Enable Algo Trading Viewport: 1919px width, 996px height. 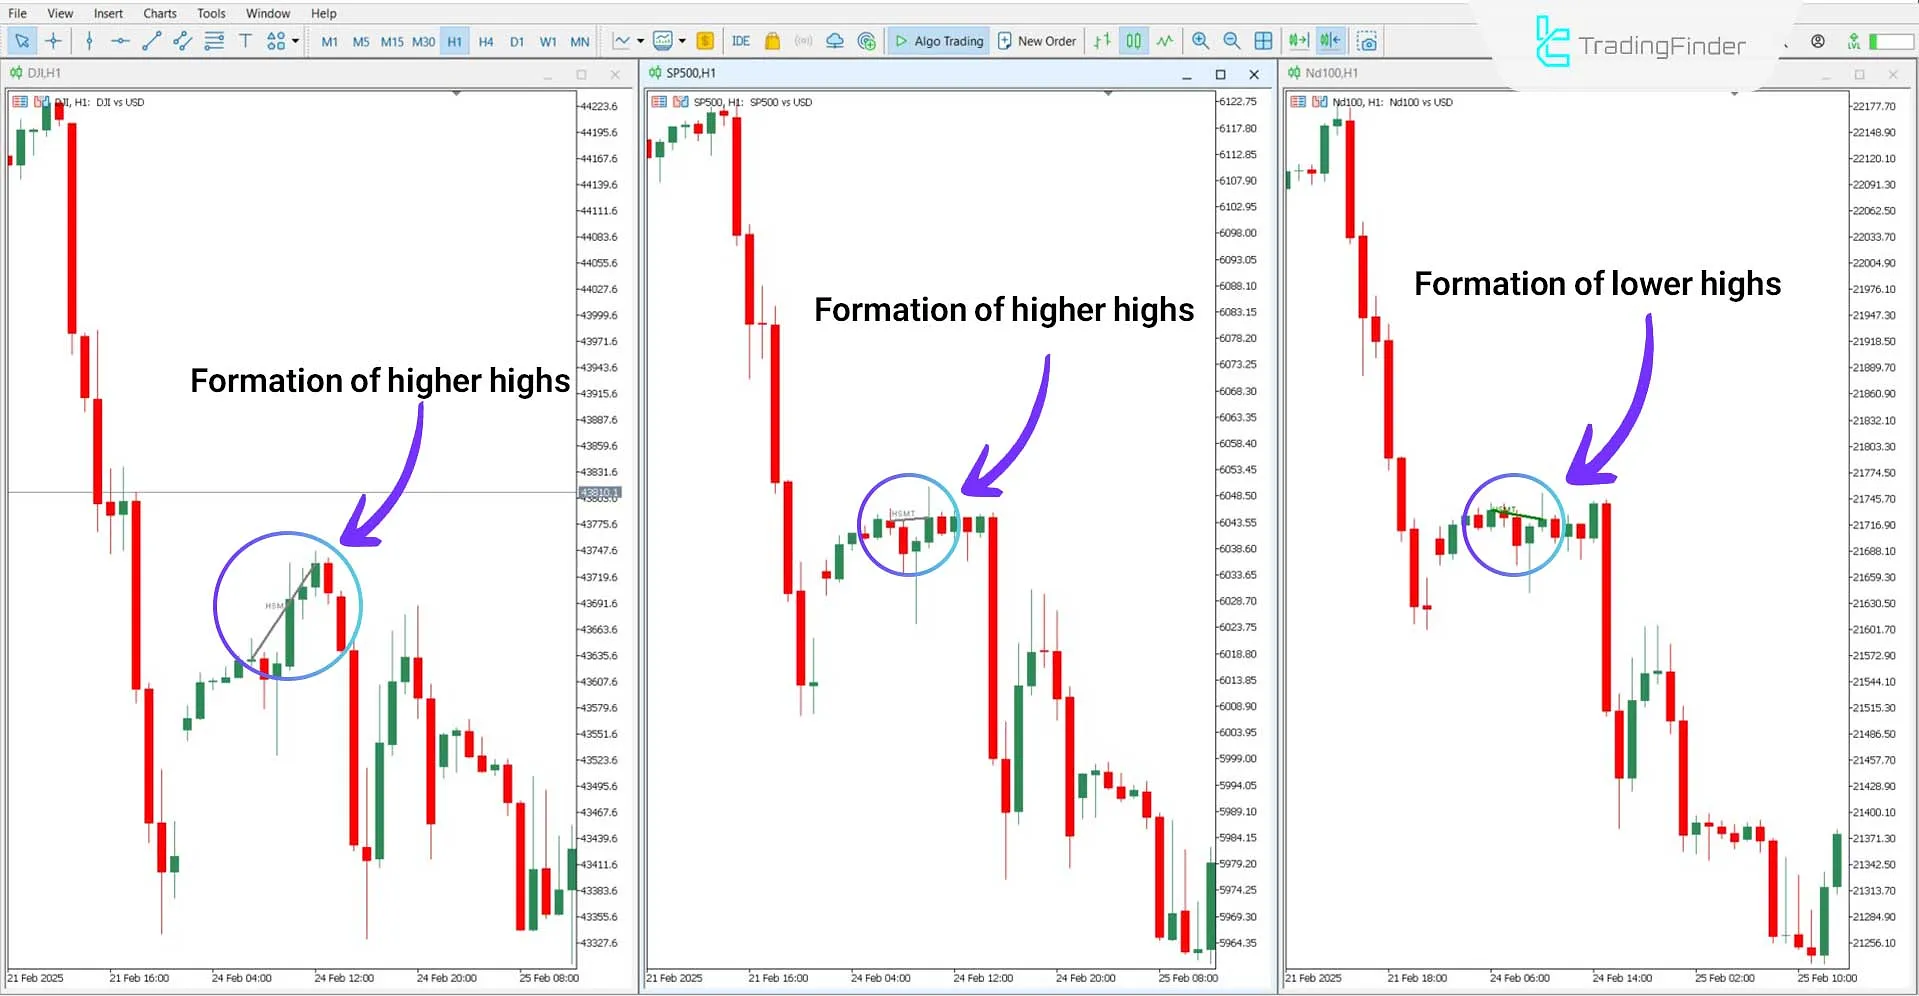click(938, 41)
